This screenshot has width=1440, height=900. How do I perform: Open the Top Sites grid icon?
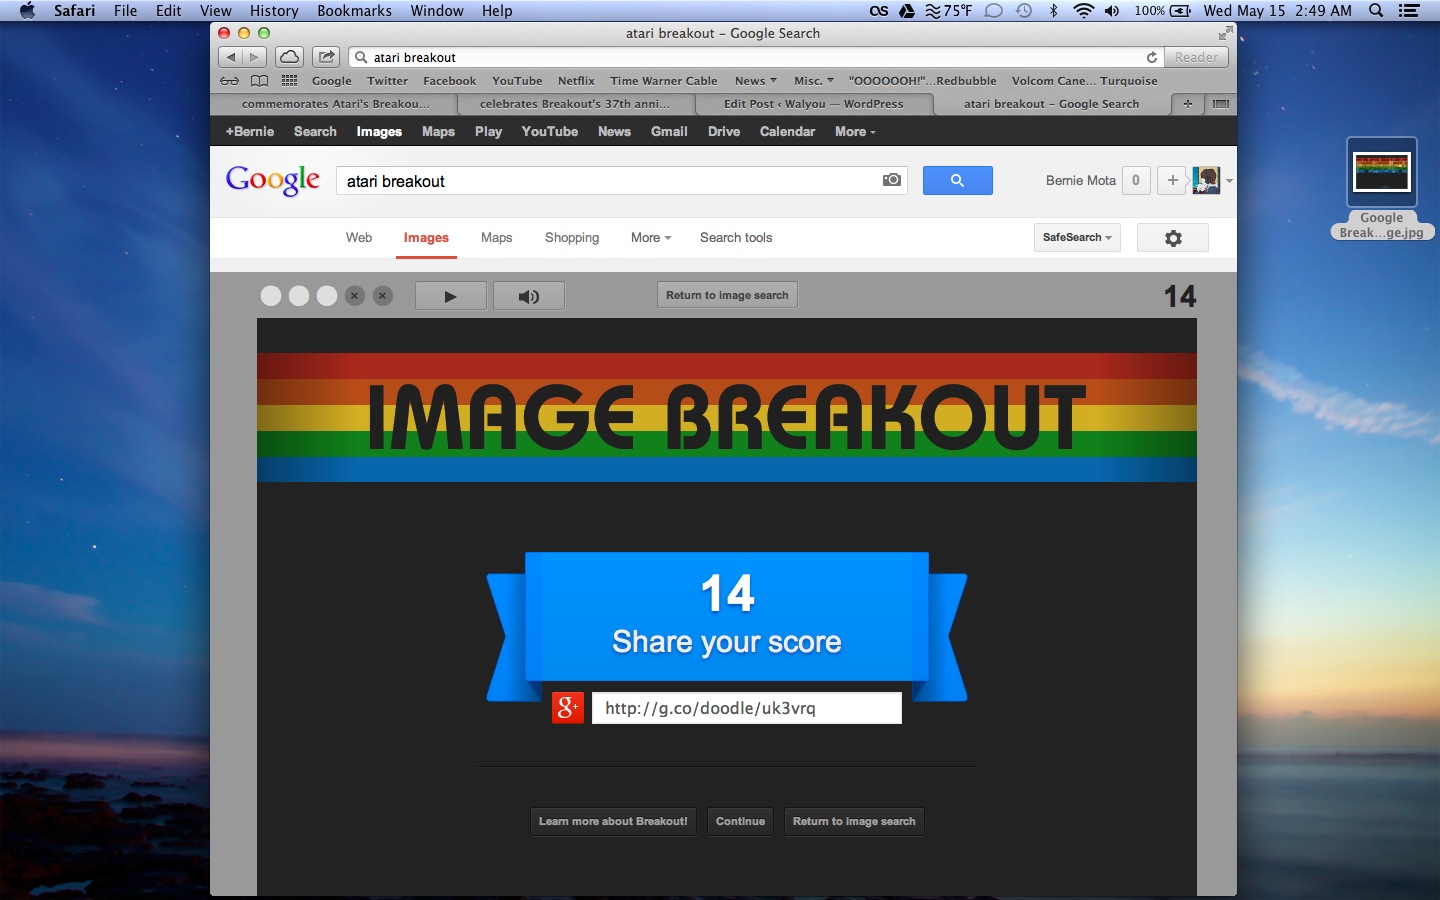(289, 81)
